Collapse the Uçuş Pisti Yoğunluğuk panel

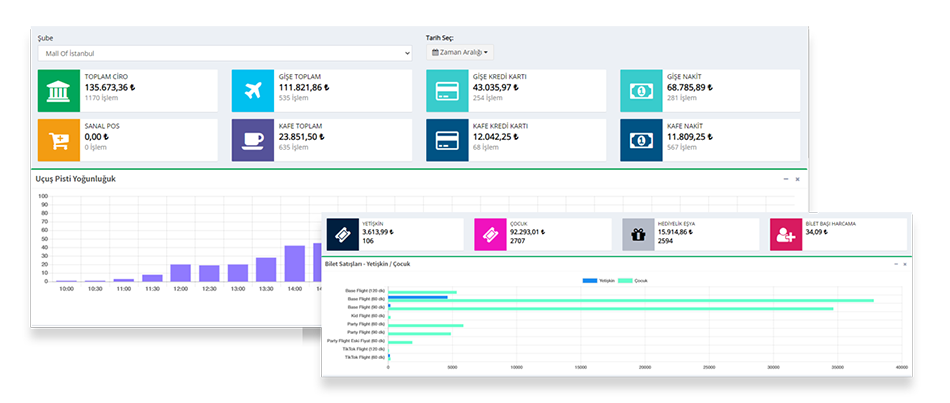pyautogui.click(x=785, y=179)
